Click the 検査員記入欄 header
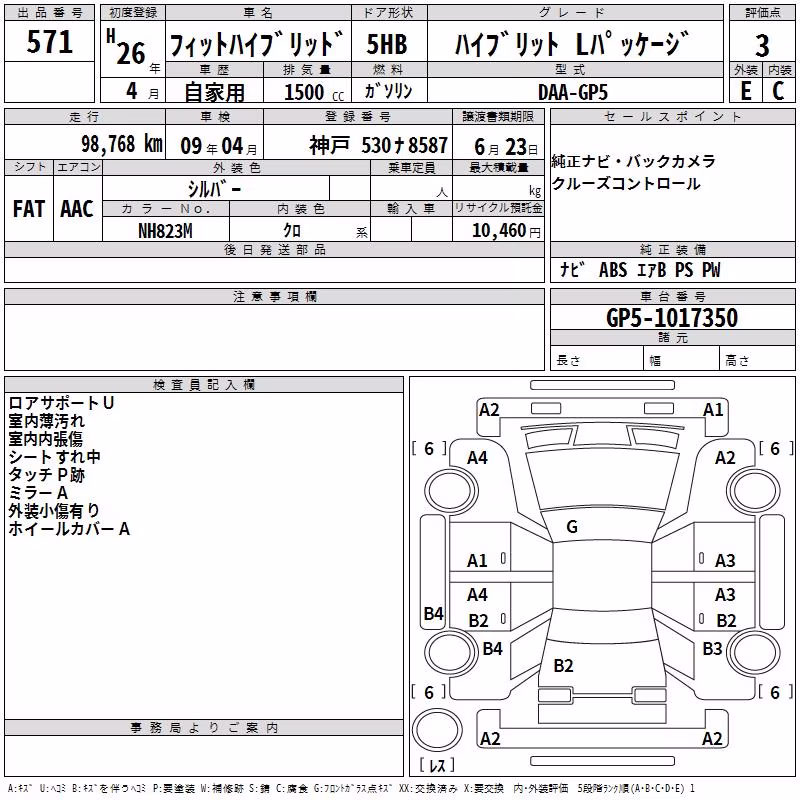 tap(204, 385)
